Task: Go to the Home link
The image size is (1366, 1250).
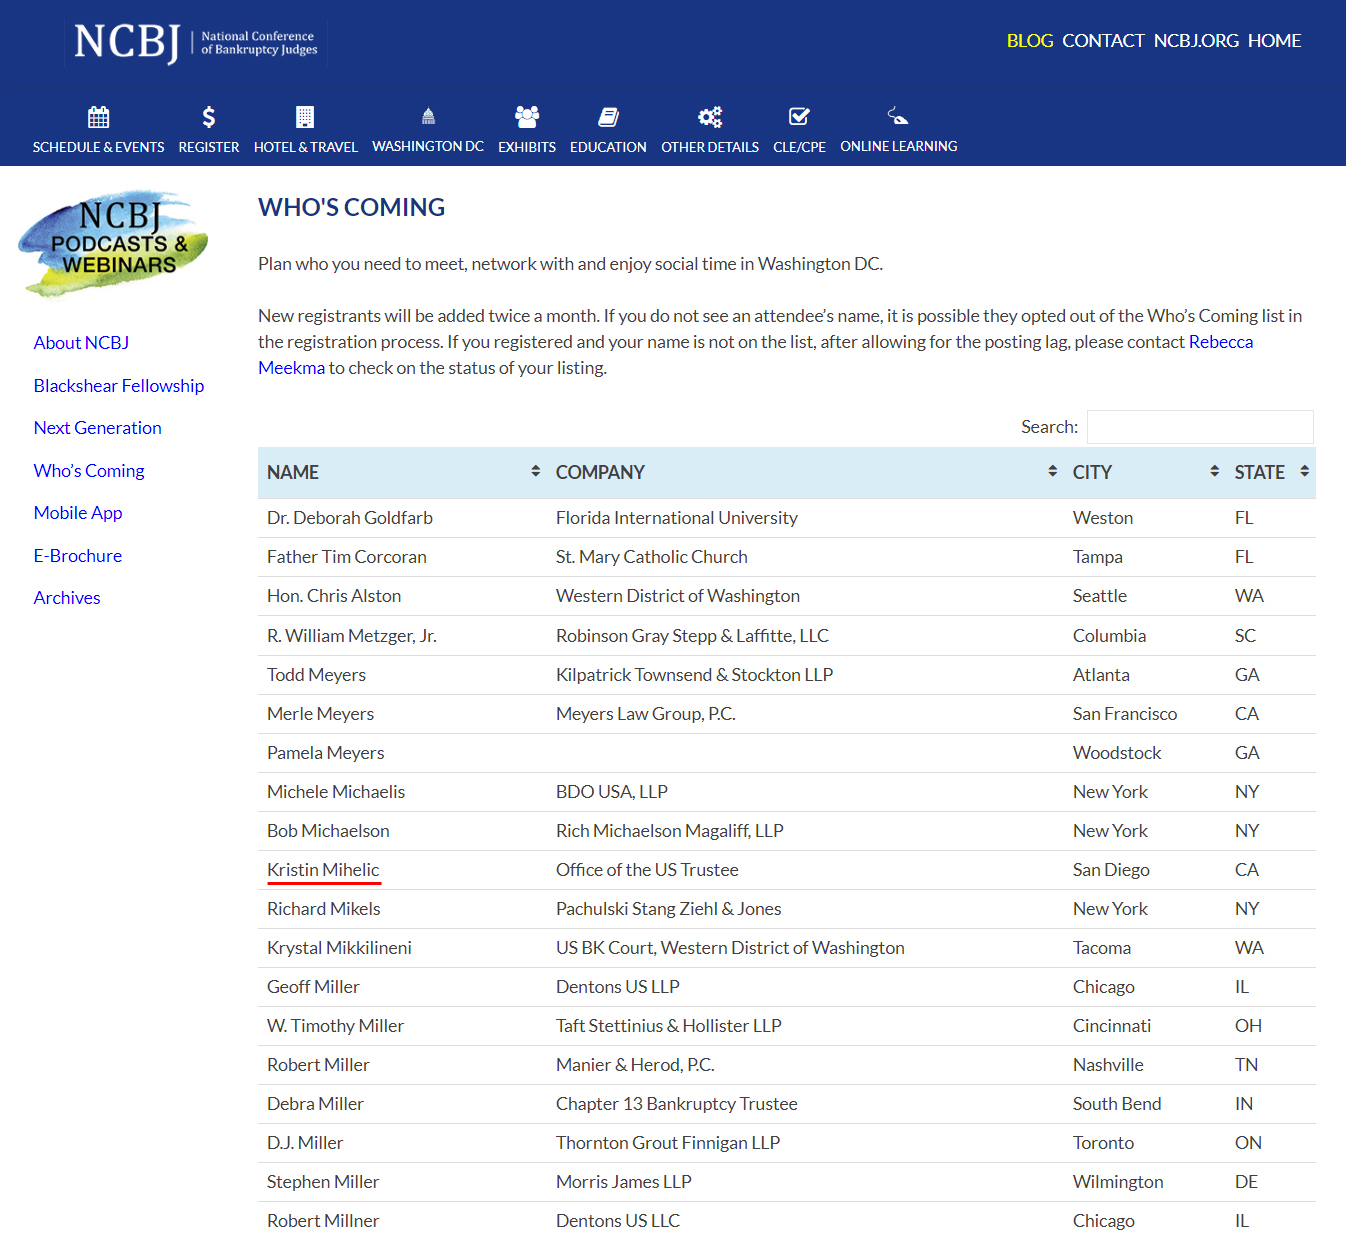Action: (1274, 41)
